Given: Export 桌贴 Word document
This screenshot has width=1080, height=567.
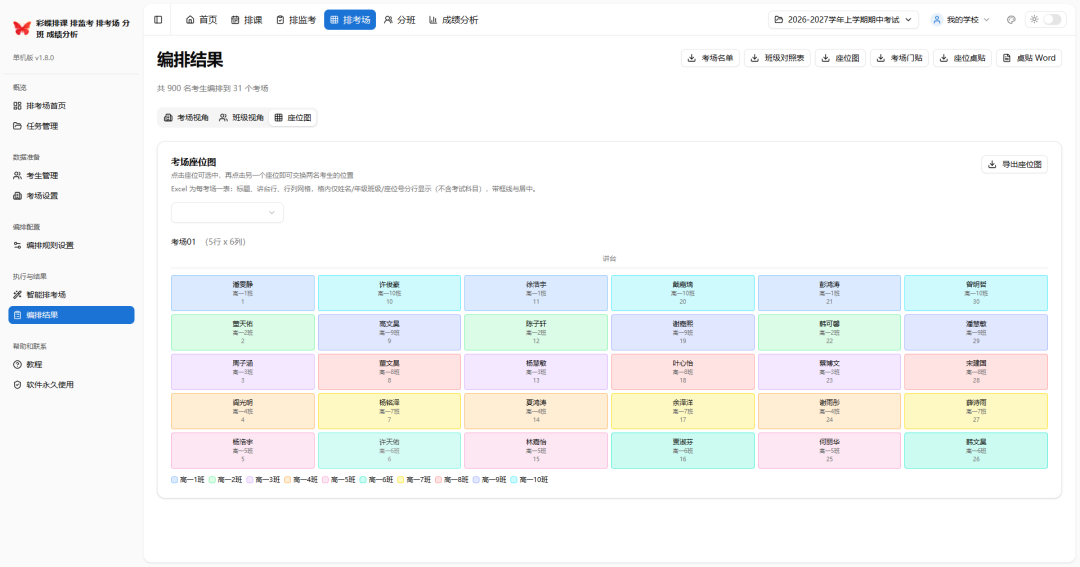Looking at the screenshot, I should [1029, 58].
